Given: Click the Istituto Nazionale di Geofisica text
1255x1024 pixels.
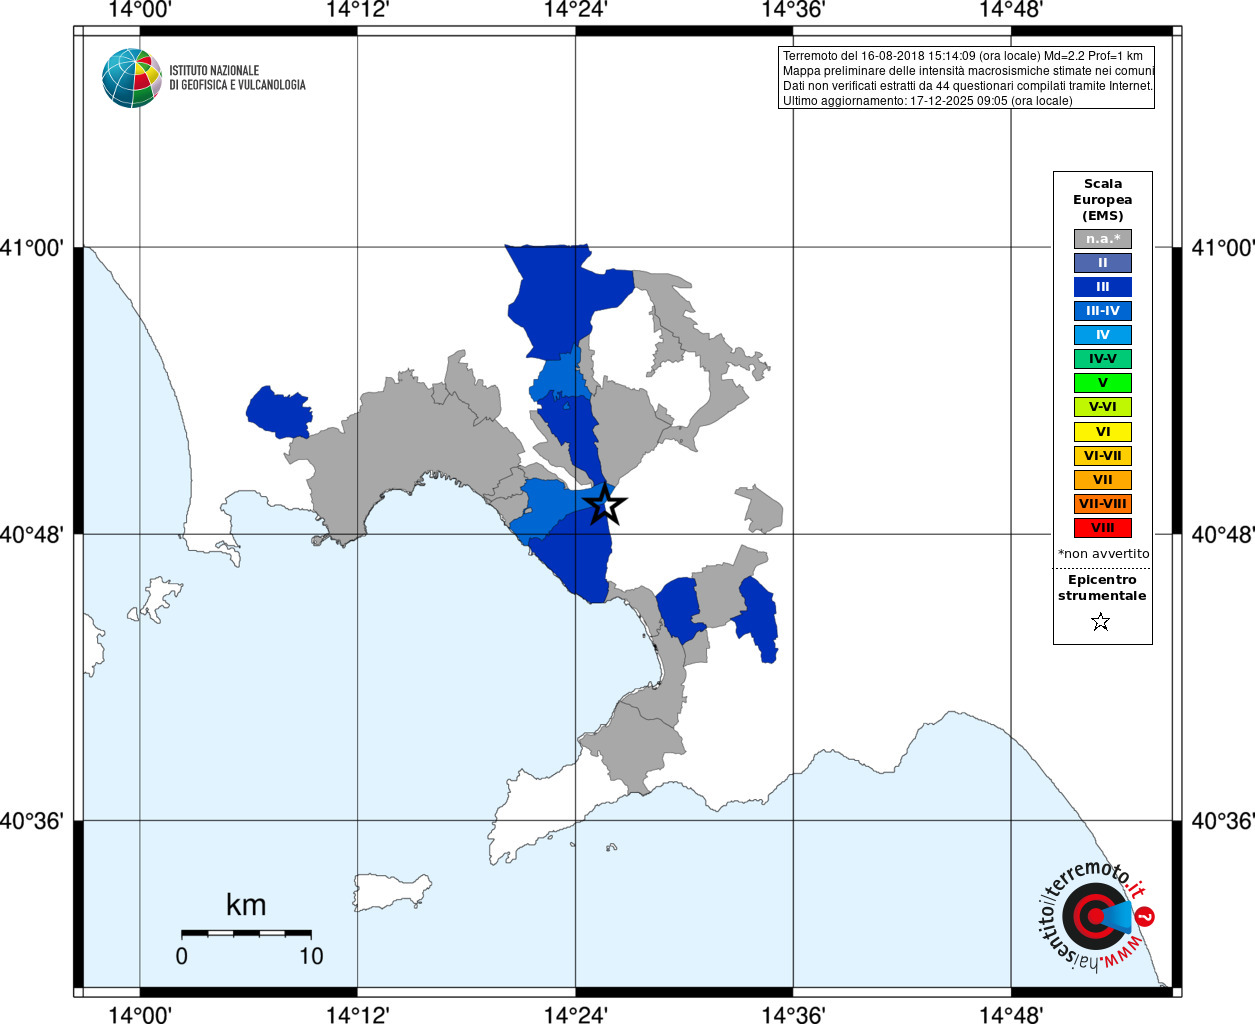Looking at the screenshot, I should pyautogui.click(x=237, y=78).
